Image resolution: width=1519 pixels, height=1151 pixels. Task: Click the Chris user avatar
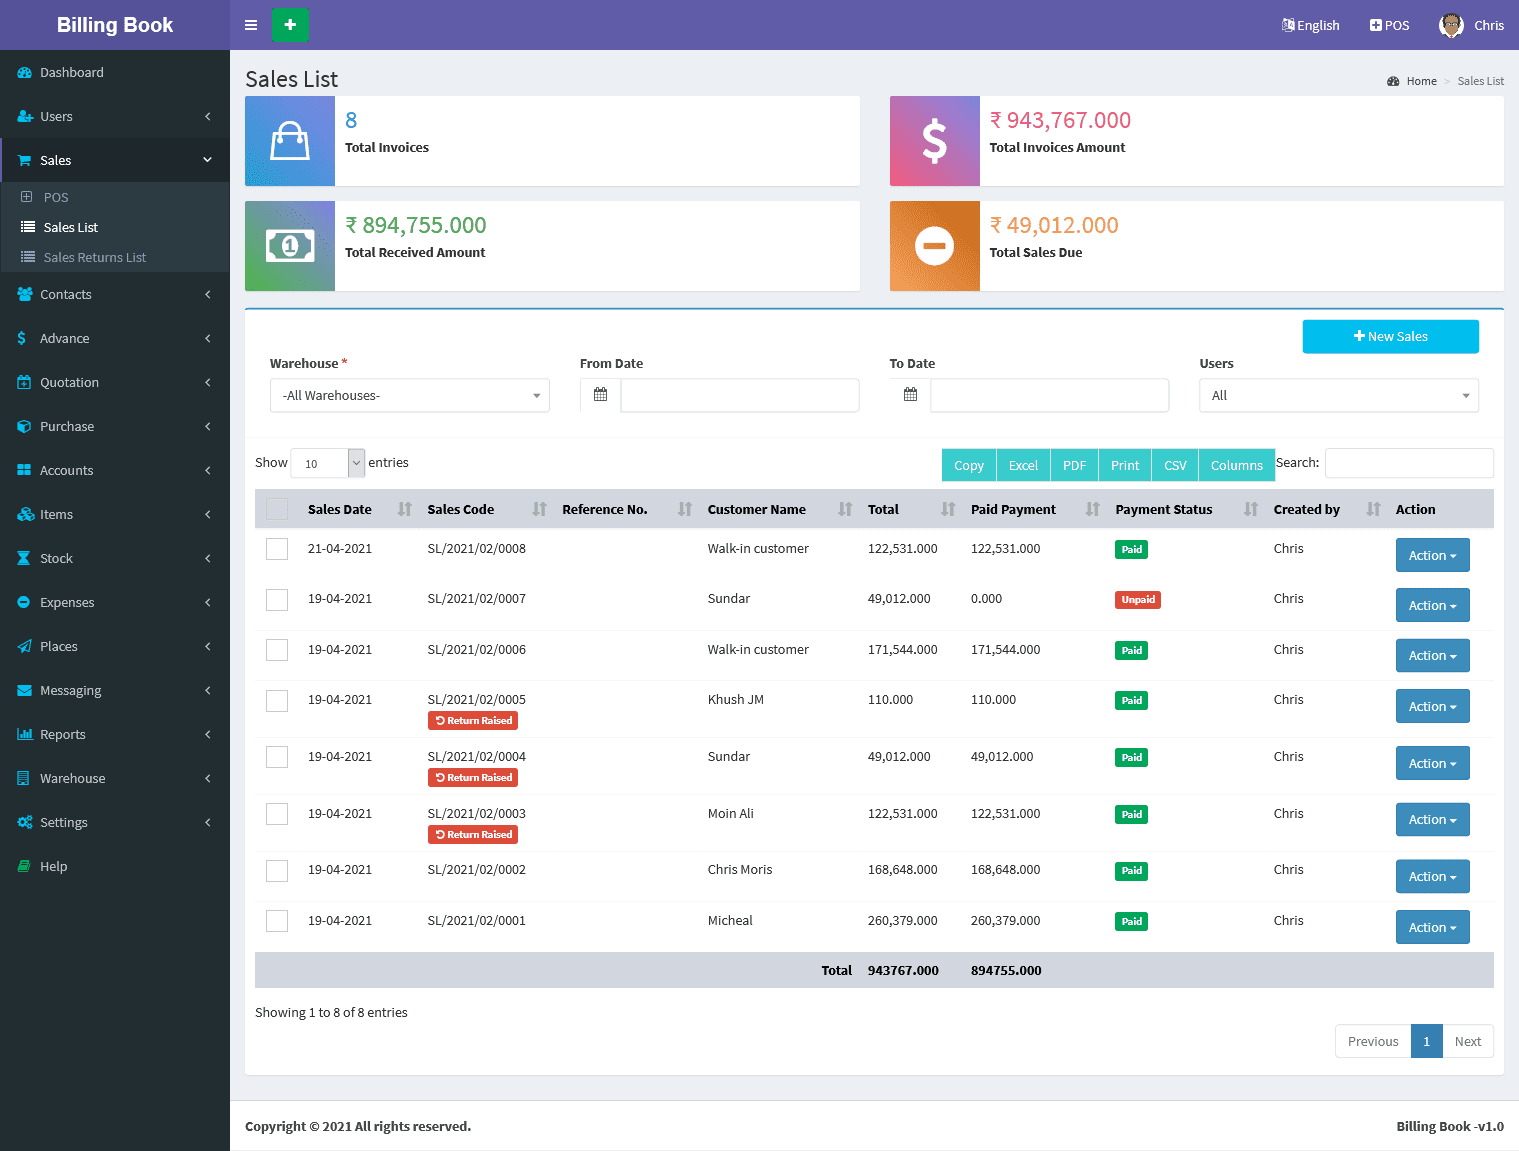coord(1451,25)
